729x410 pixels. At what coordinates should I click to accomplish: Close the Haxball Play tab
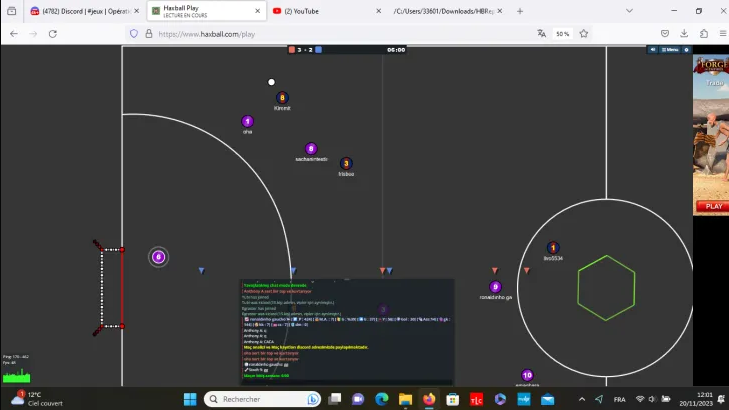(x=258, y=11)
